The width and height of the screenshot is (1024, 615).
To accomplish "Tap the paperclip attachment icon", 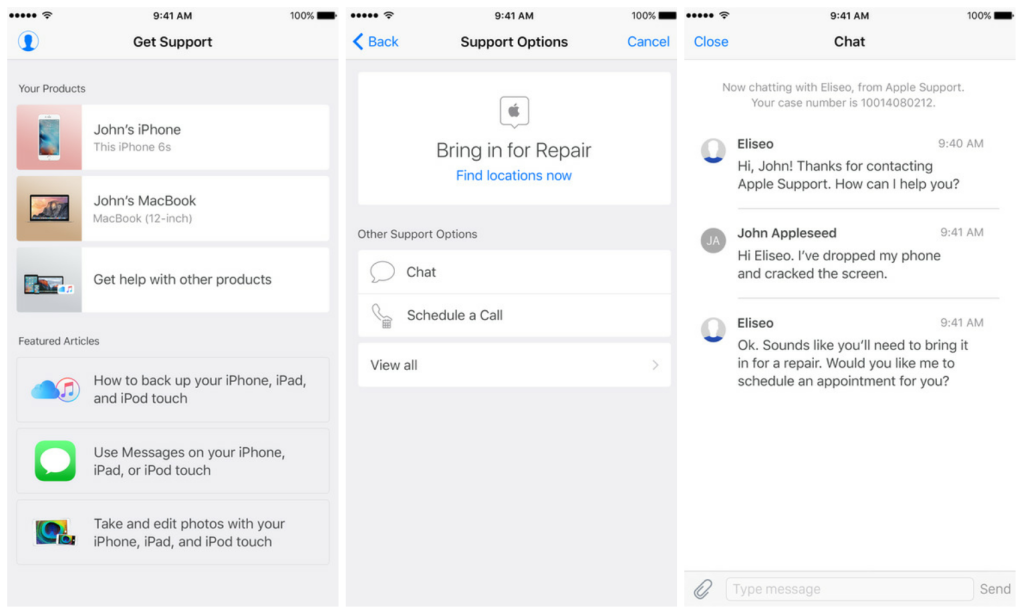I will 703,589.
